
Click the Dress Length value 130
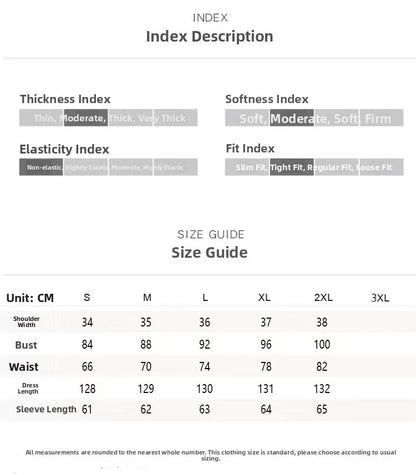tap(204, 389)
